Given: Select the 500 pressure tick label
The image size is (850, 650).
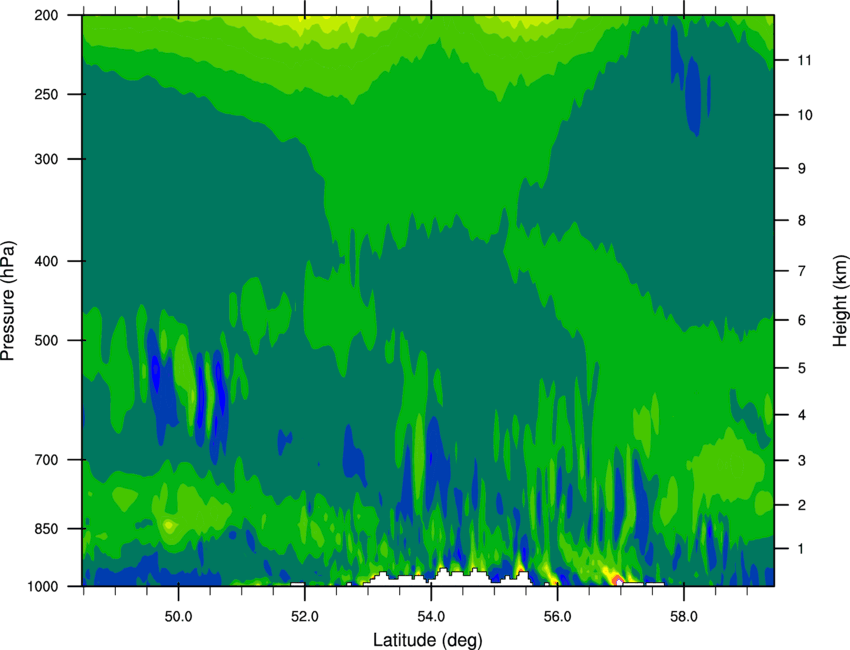Looking at the screenshot, I should (46, 340).
